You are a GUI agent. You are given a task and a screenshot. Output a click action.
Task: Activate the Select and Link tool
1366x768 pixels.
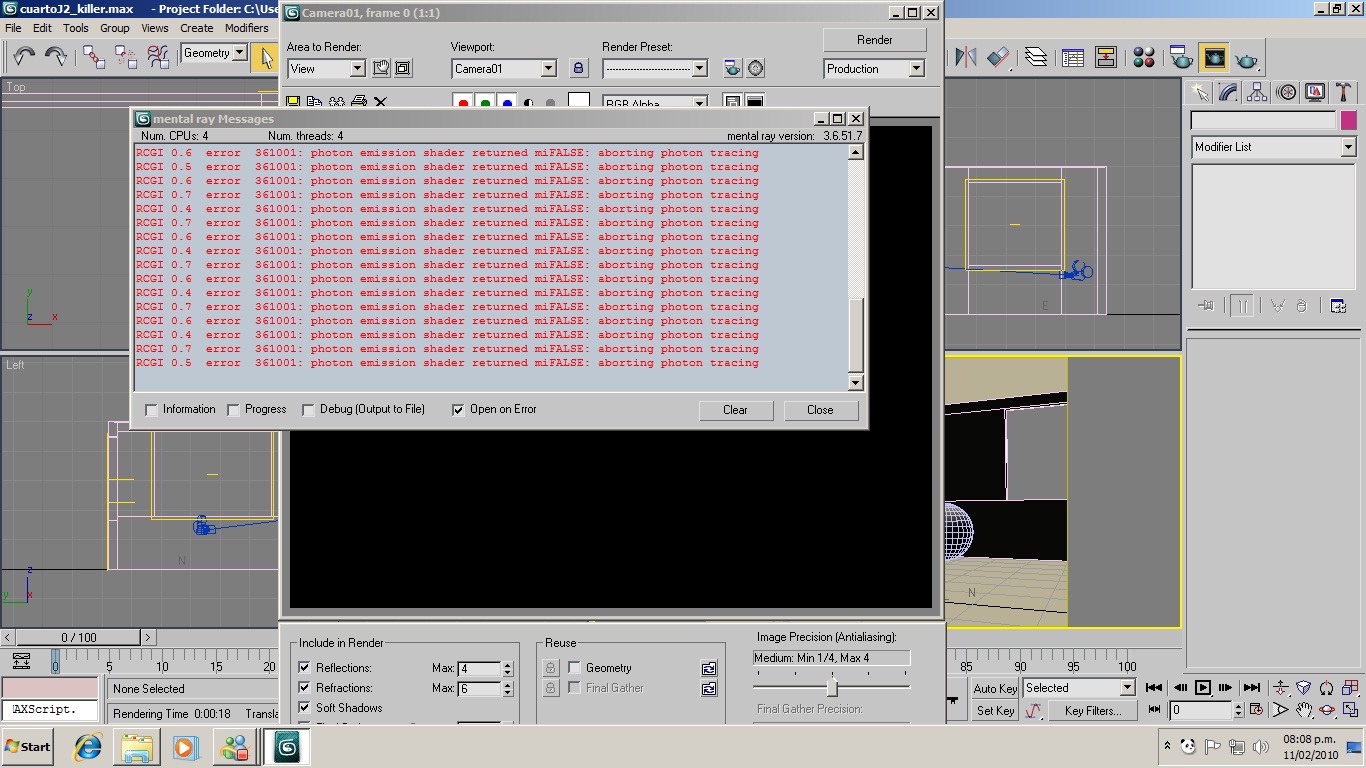point(94,57)
